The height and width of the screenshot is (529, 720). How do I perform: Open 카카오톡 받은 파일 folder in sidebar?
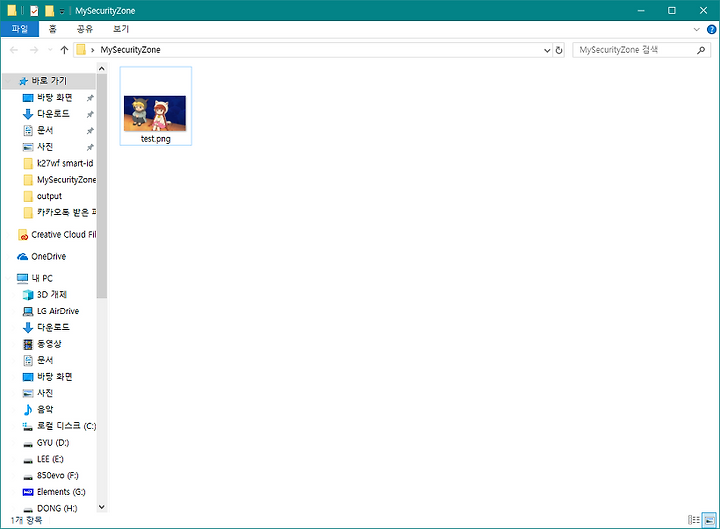click(66, 212)
